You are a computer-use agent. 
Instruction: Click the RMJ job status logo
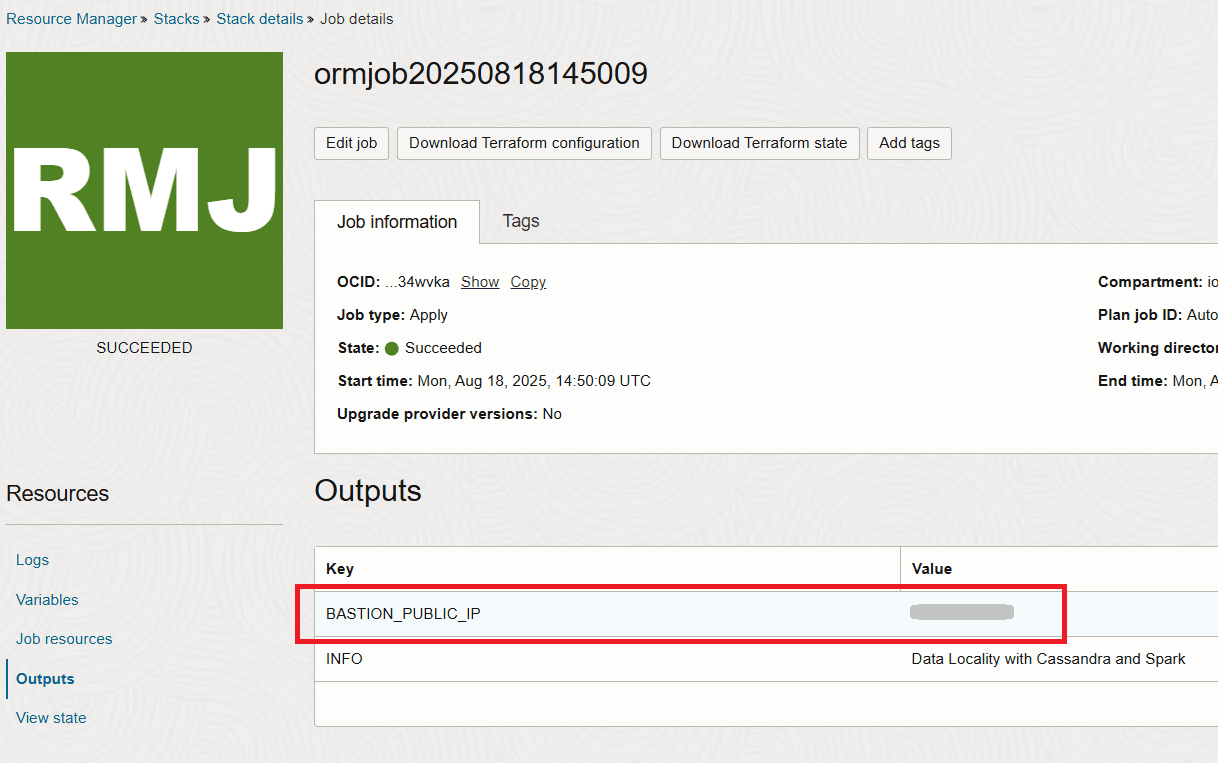click(144, 190)
